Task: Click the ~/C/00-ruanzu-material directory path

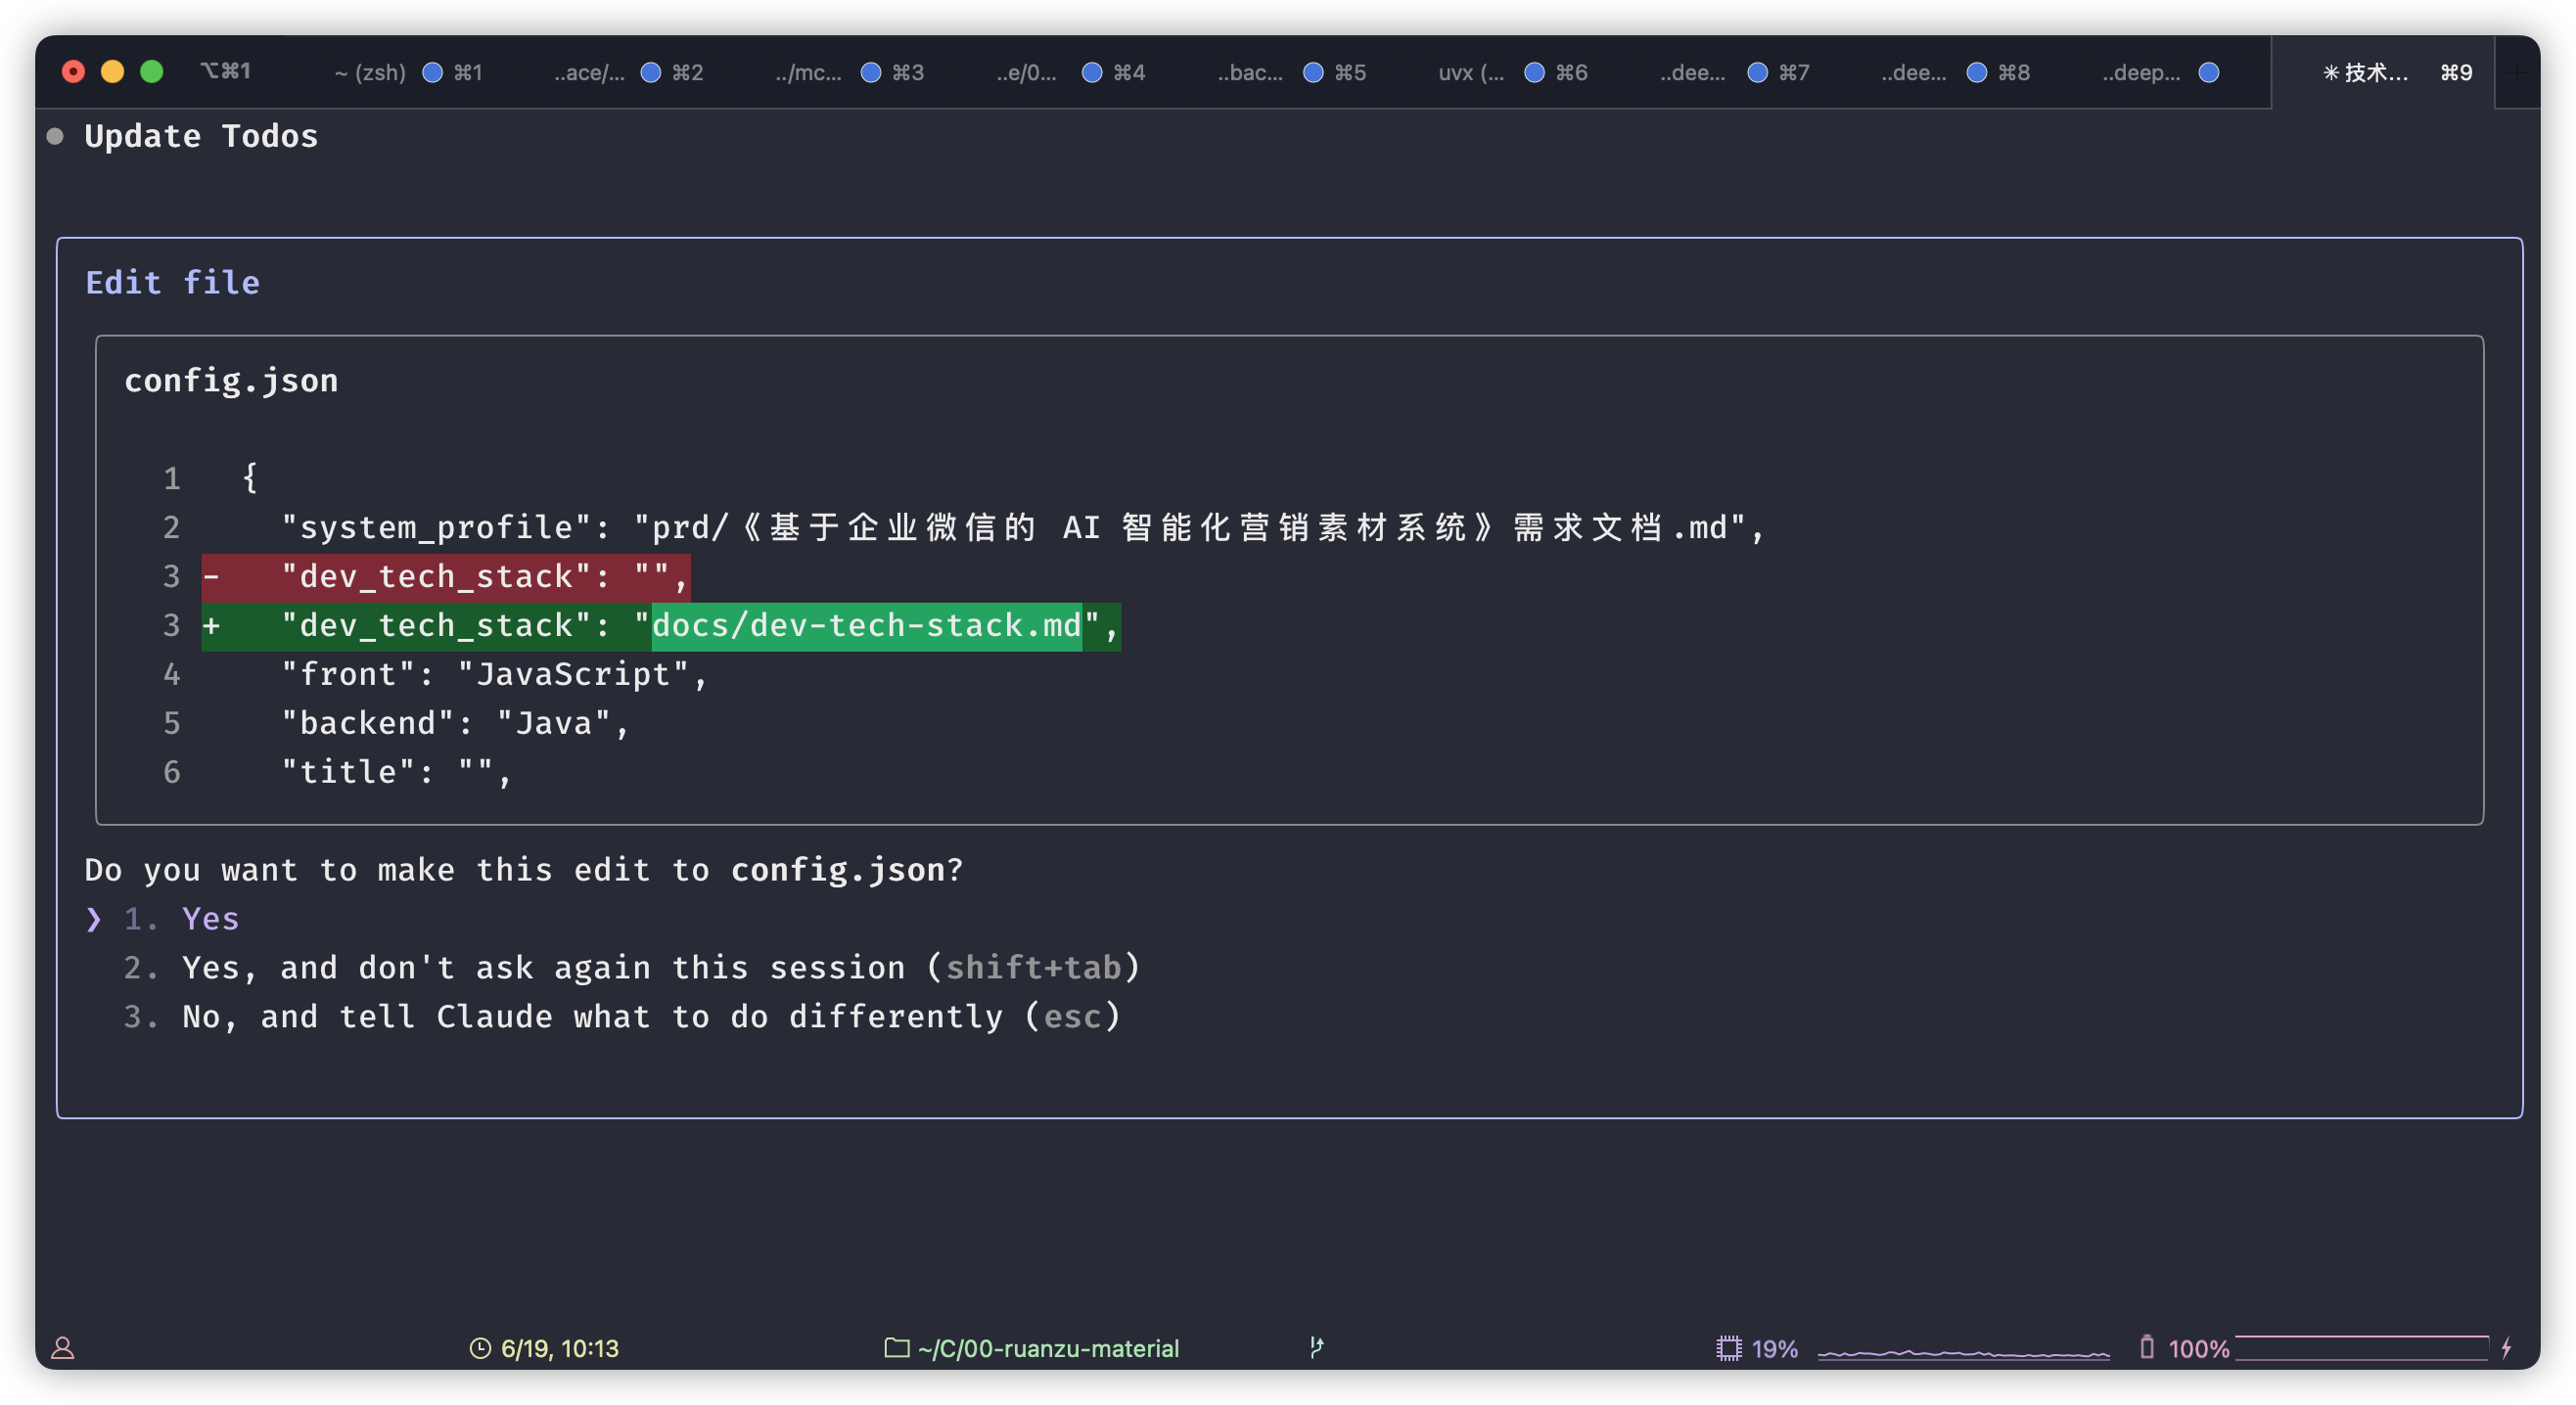Action: click(1048, 1348)
